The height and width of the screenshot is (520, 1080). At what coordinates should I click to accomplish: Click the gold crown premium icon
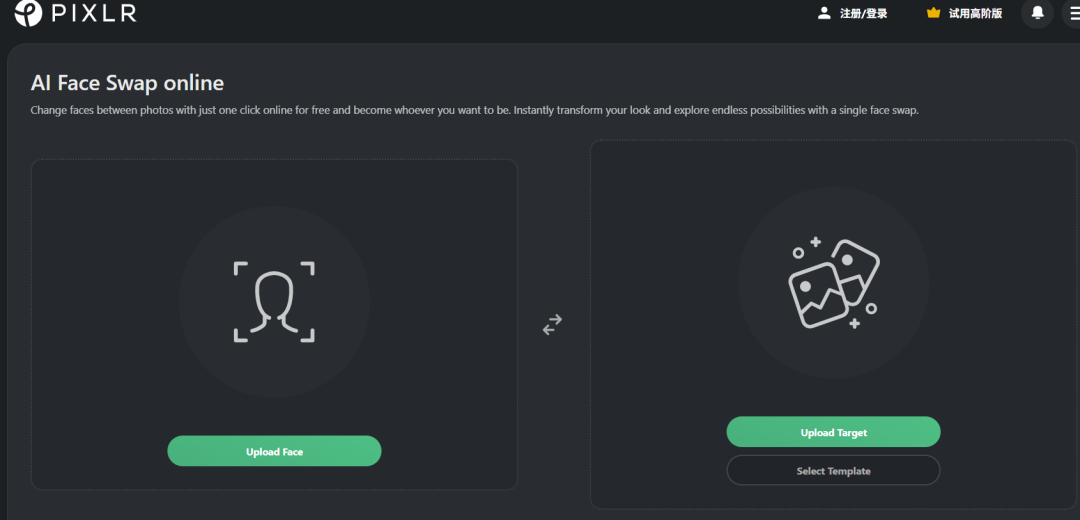coord(933,13)
